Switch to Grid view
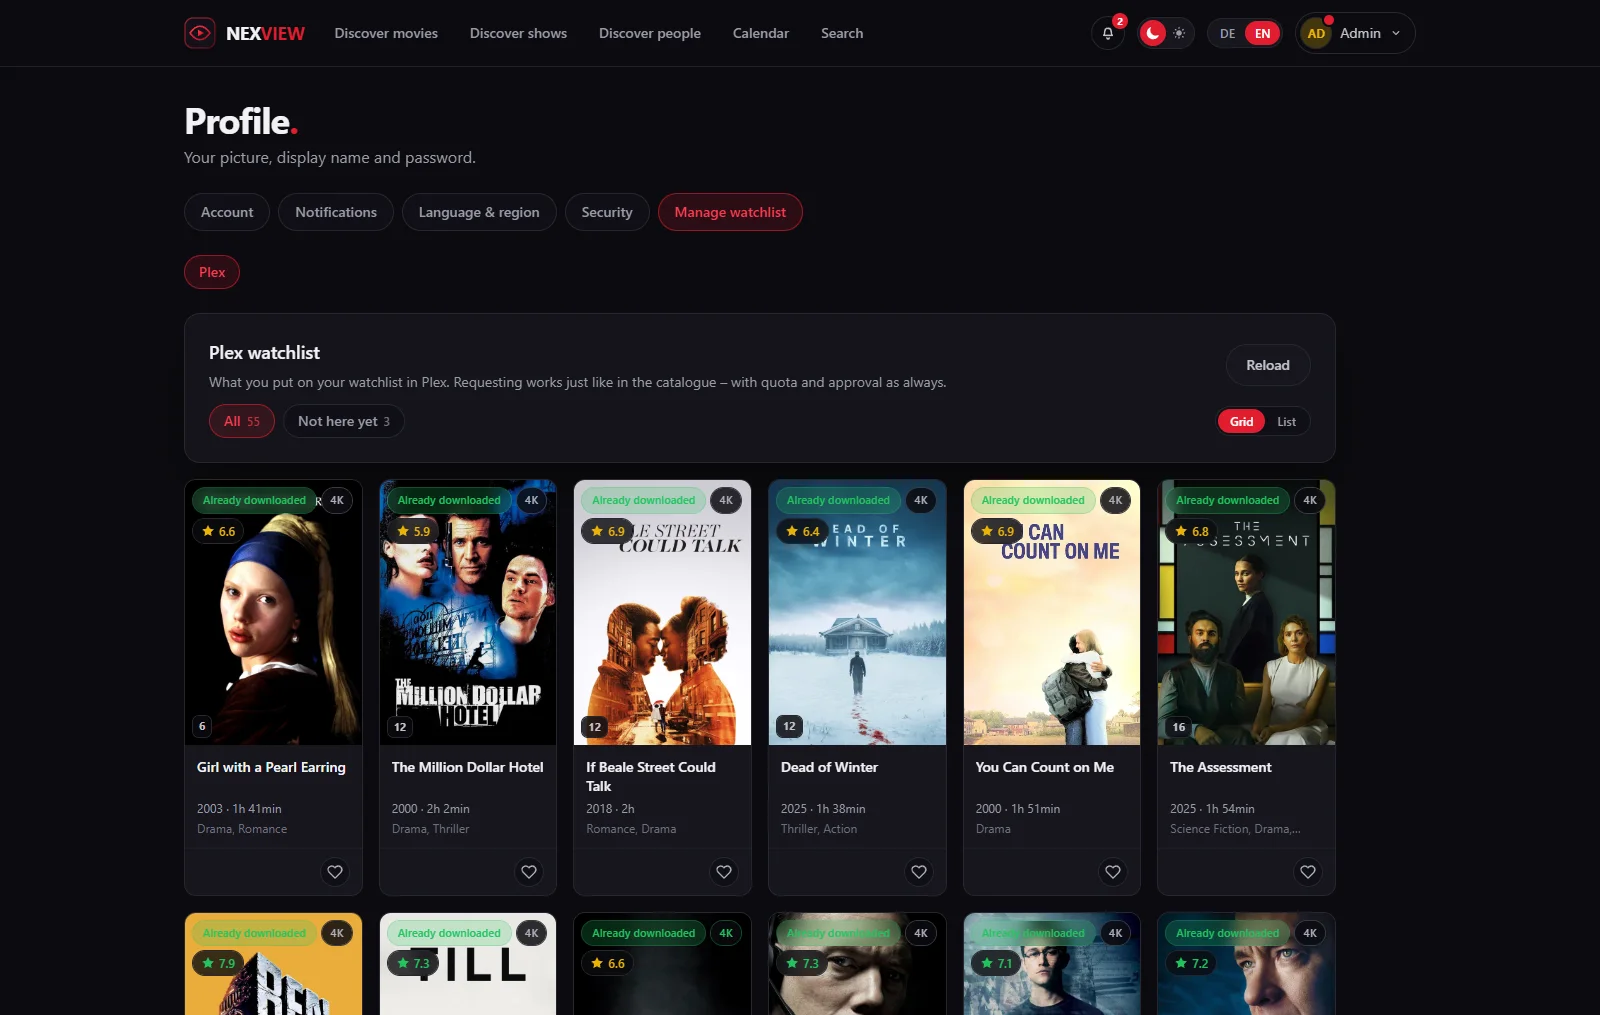Image resolution: width=1600 pixels, height=1015 pixels. click(x=1241, y=421)
